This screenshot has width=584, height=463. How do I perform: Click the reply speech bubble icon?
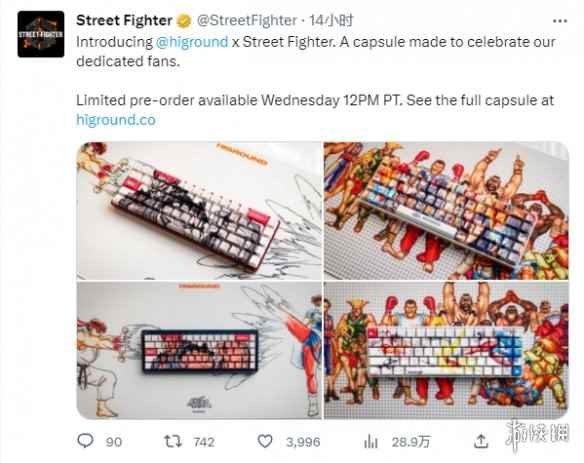(85, 441)
